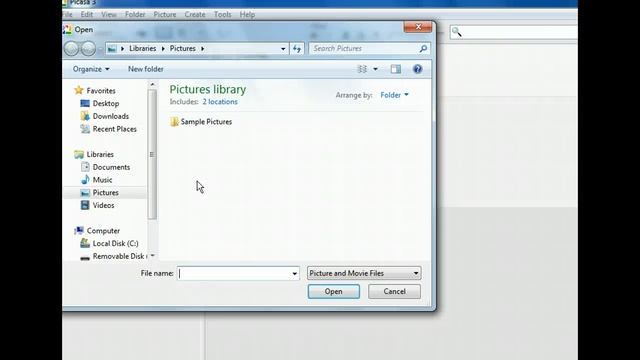Screen dimensions: 640x360
Task: Expand the arrow after Pictures in path
Action: click(x=202, y=49)
